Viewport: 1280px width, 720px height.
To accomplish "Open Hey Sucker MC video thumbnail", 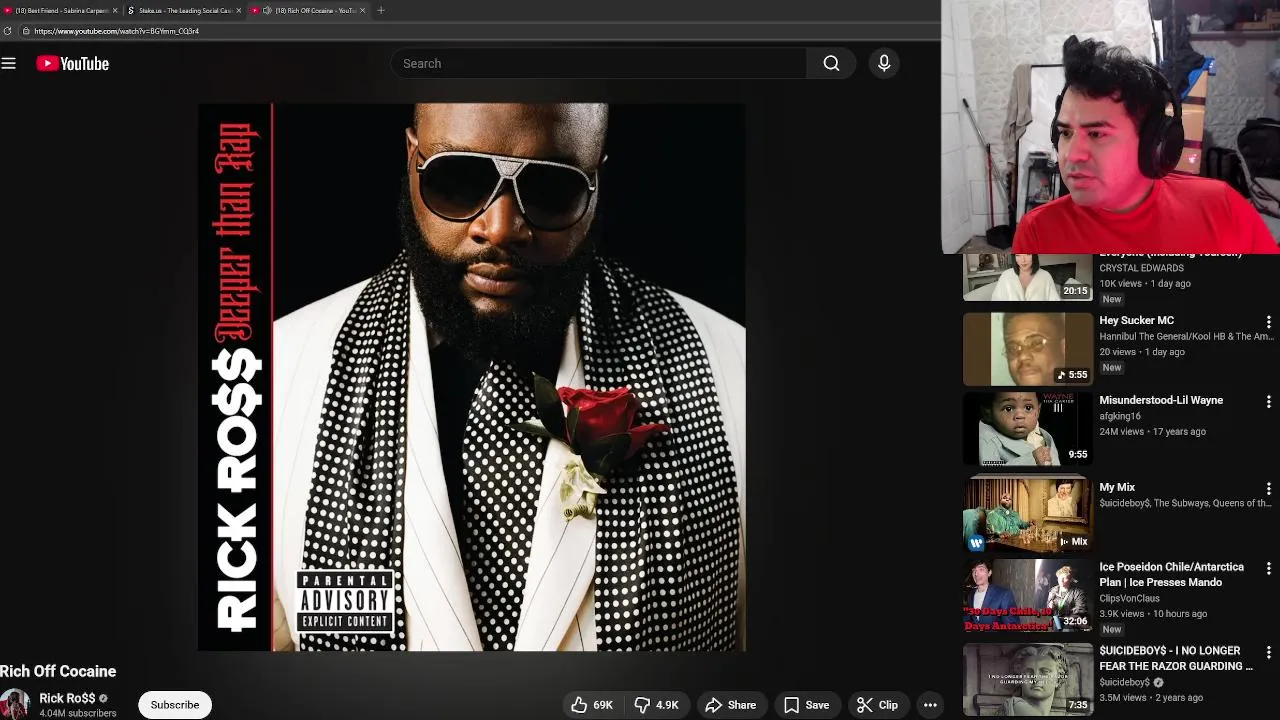I will coord(1028,349).
